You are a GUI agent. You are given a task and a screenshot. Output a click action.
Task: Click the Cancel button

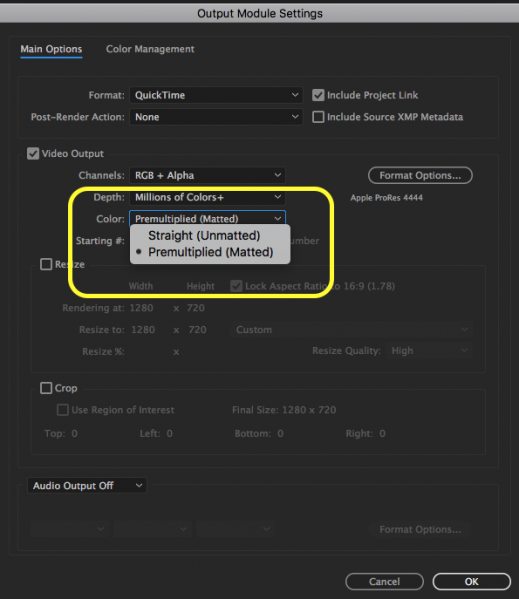(x=384, y=581)
